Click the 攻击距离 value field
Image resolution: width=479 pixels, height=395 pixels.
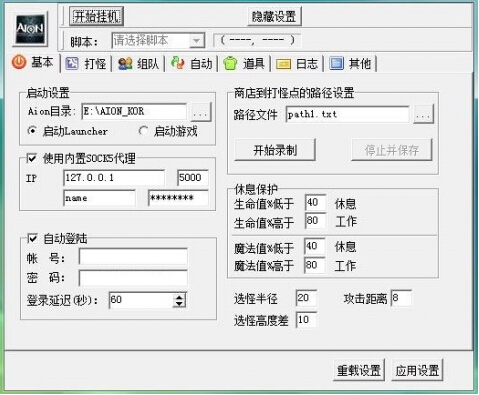pos(401,298)
